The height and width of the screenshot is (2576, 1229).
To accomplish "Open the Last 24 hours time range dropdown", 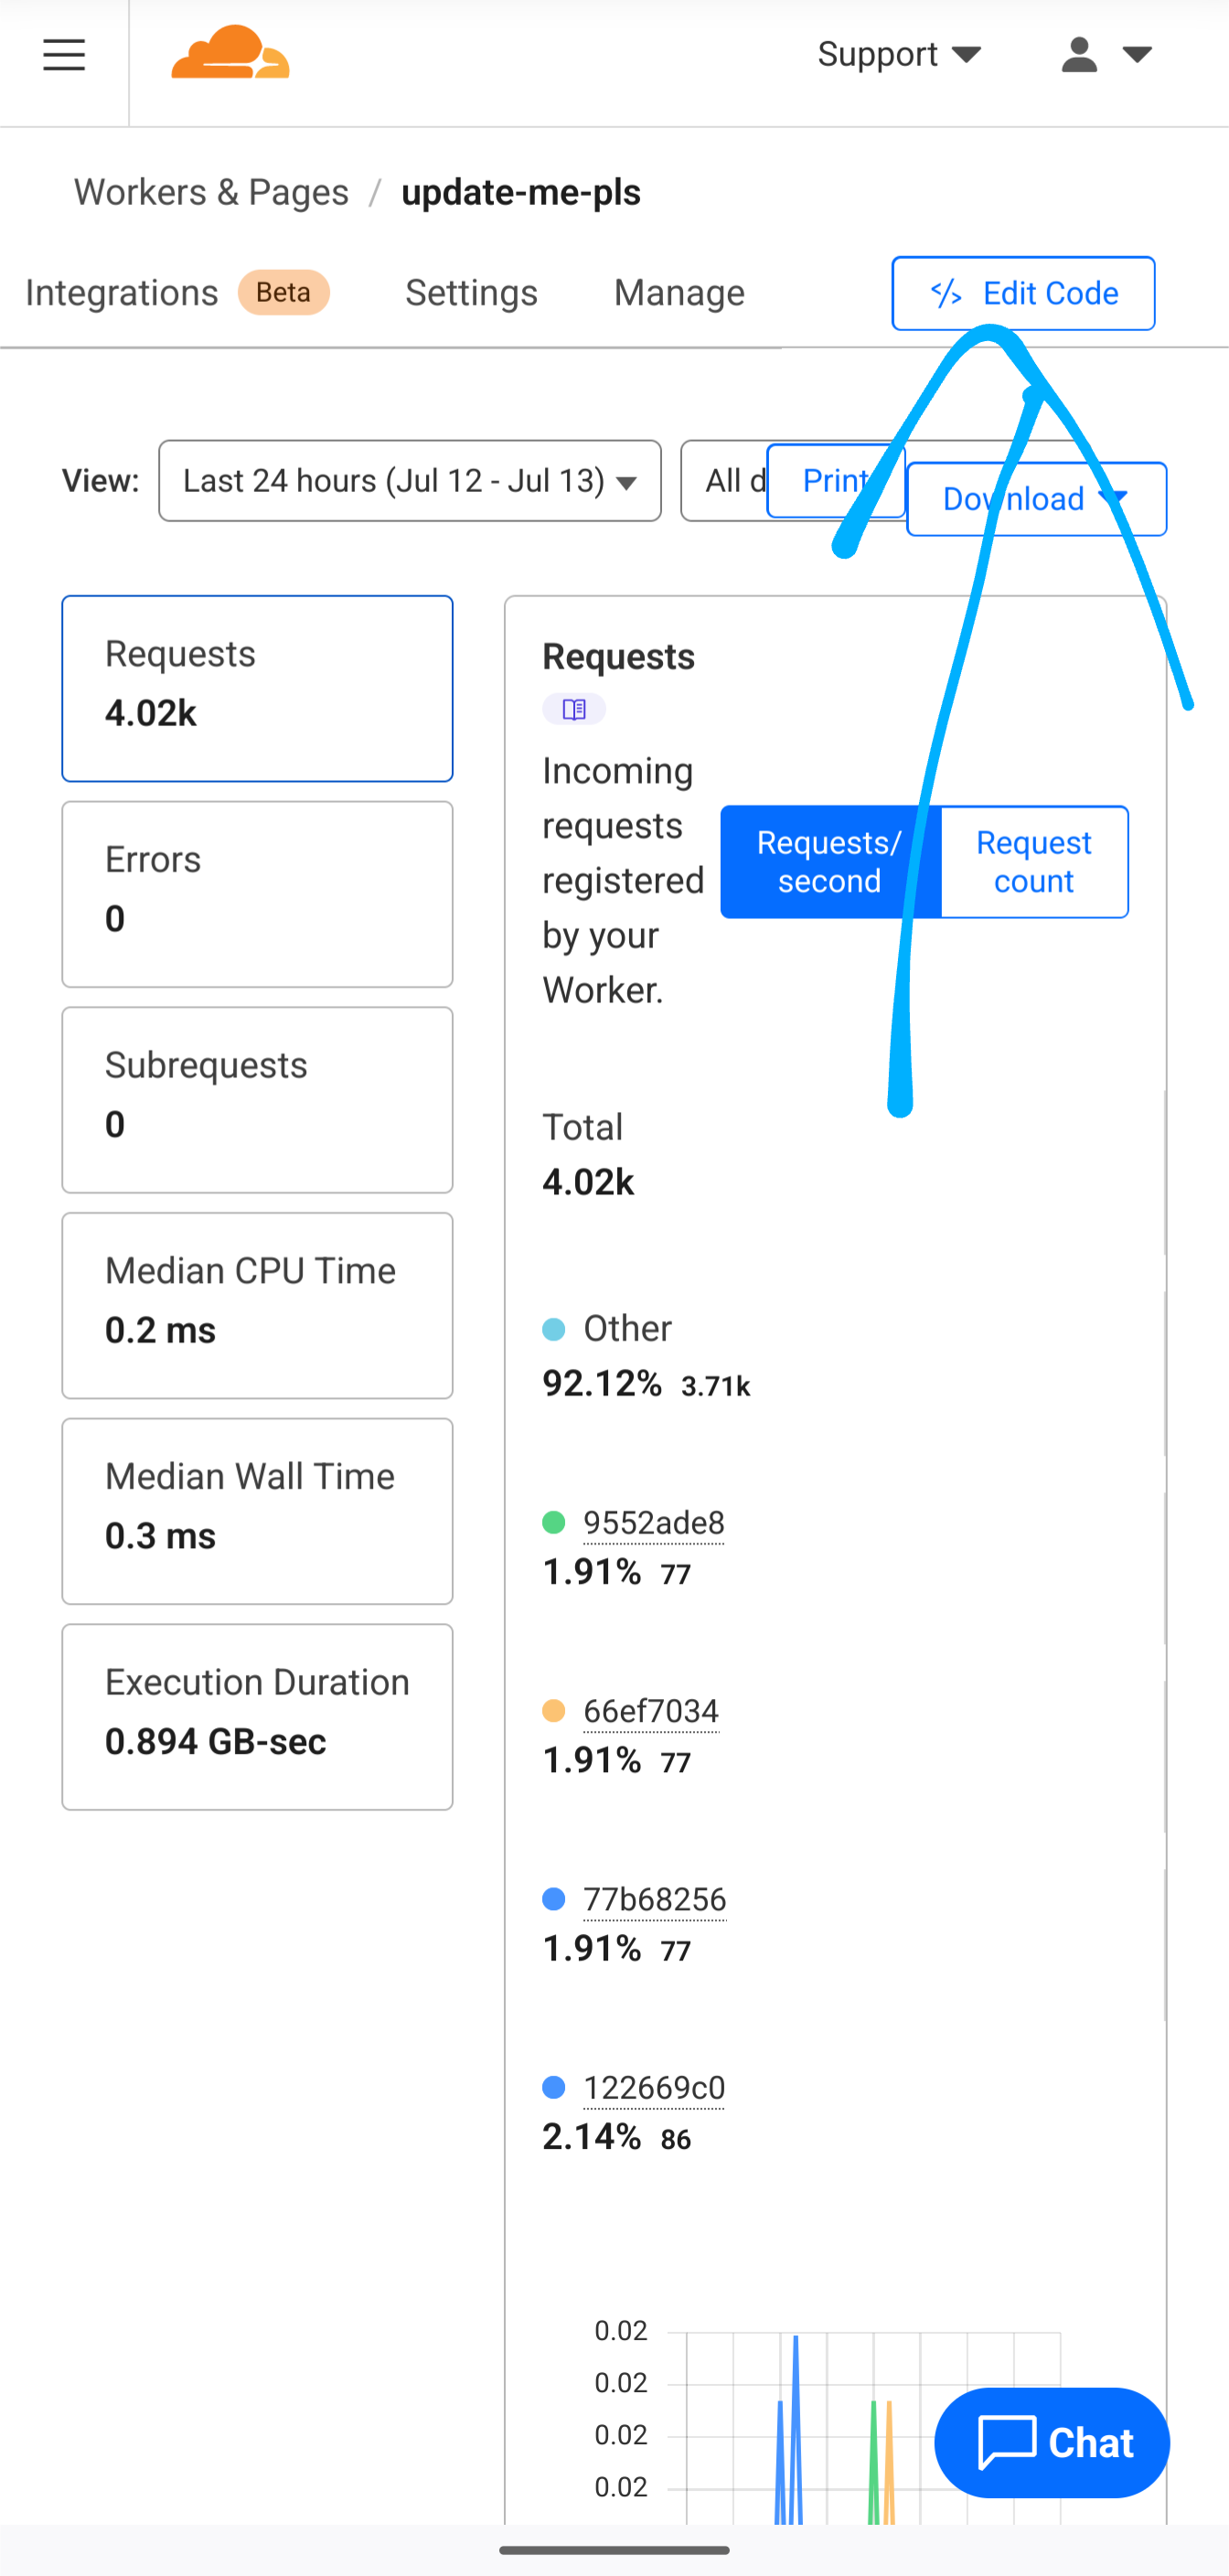I will (409, 481).
